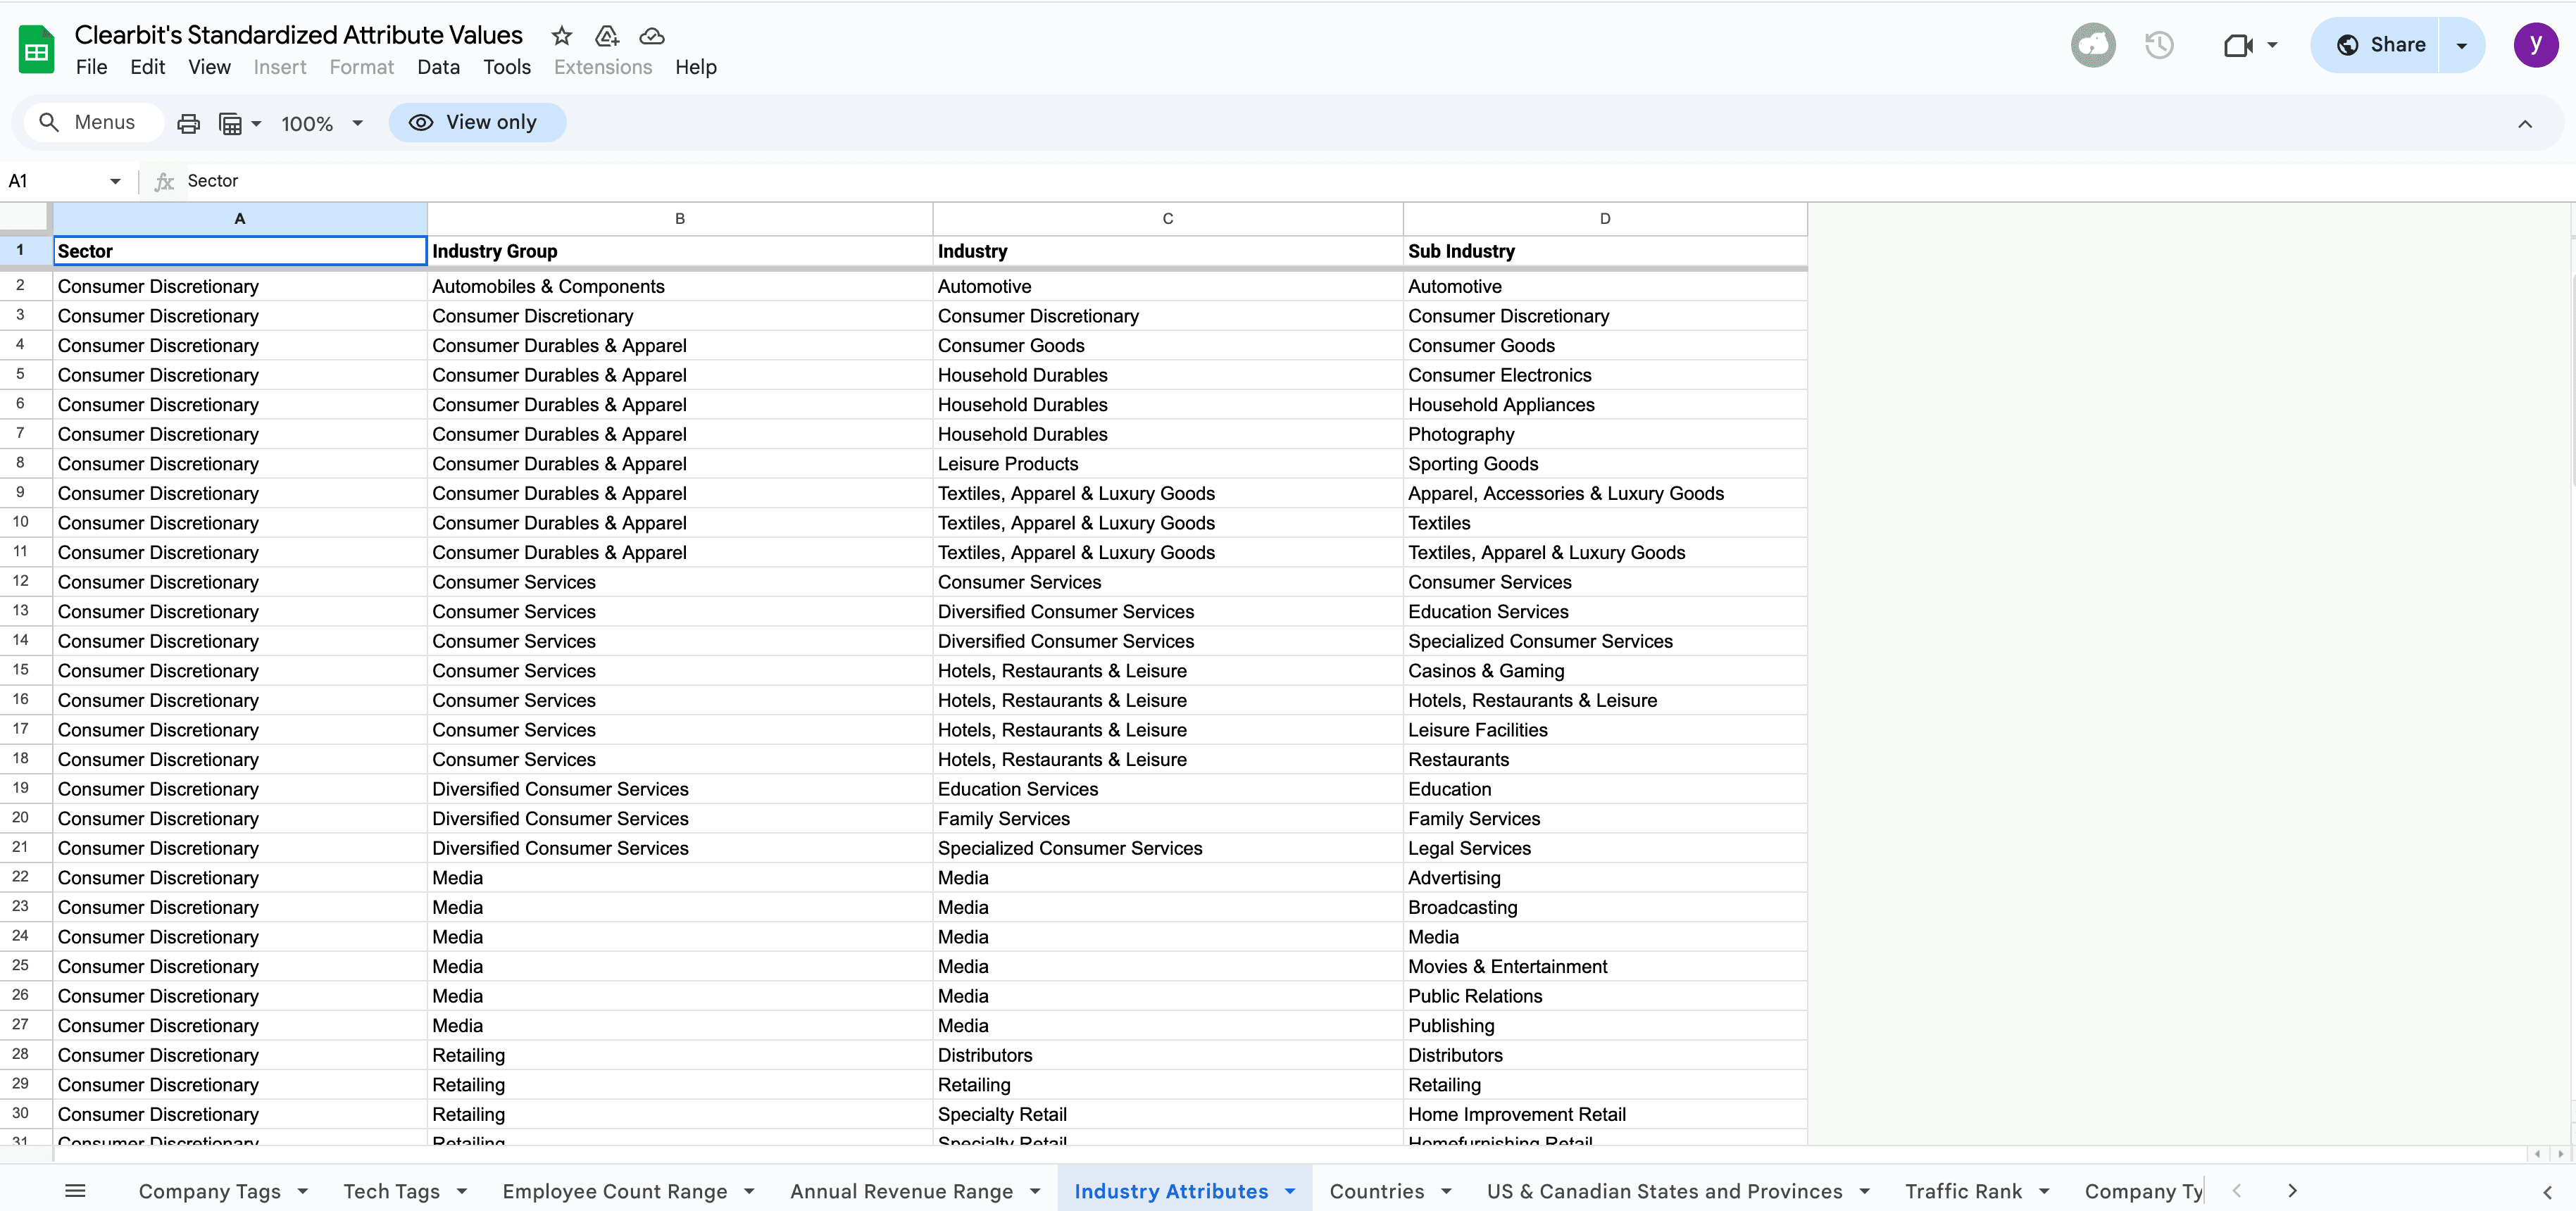Collapse the toolbar with the chevron
2576x1211 pixels.
[2524, 124]
